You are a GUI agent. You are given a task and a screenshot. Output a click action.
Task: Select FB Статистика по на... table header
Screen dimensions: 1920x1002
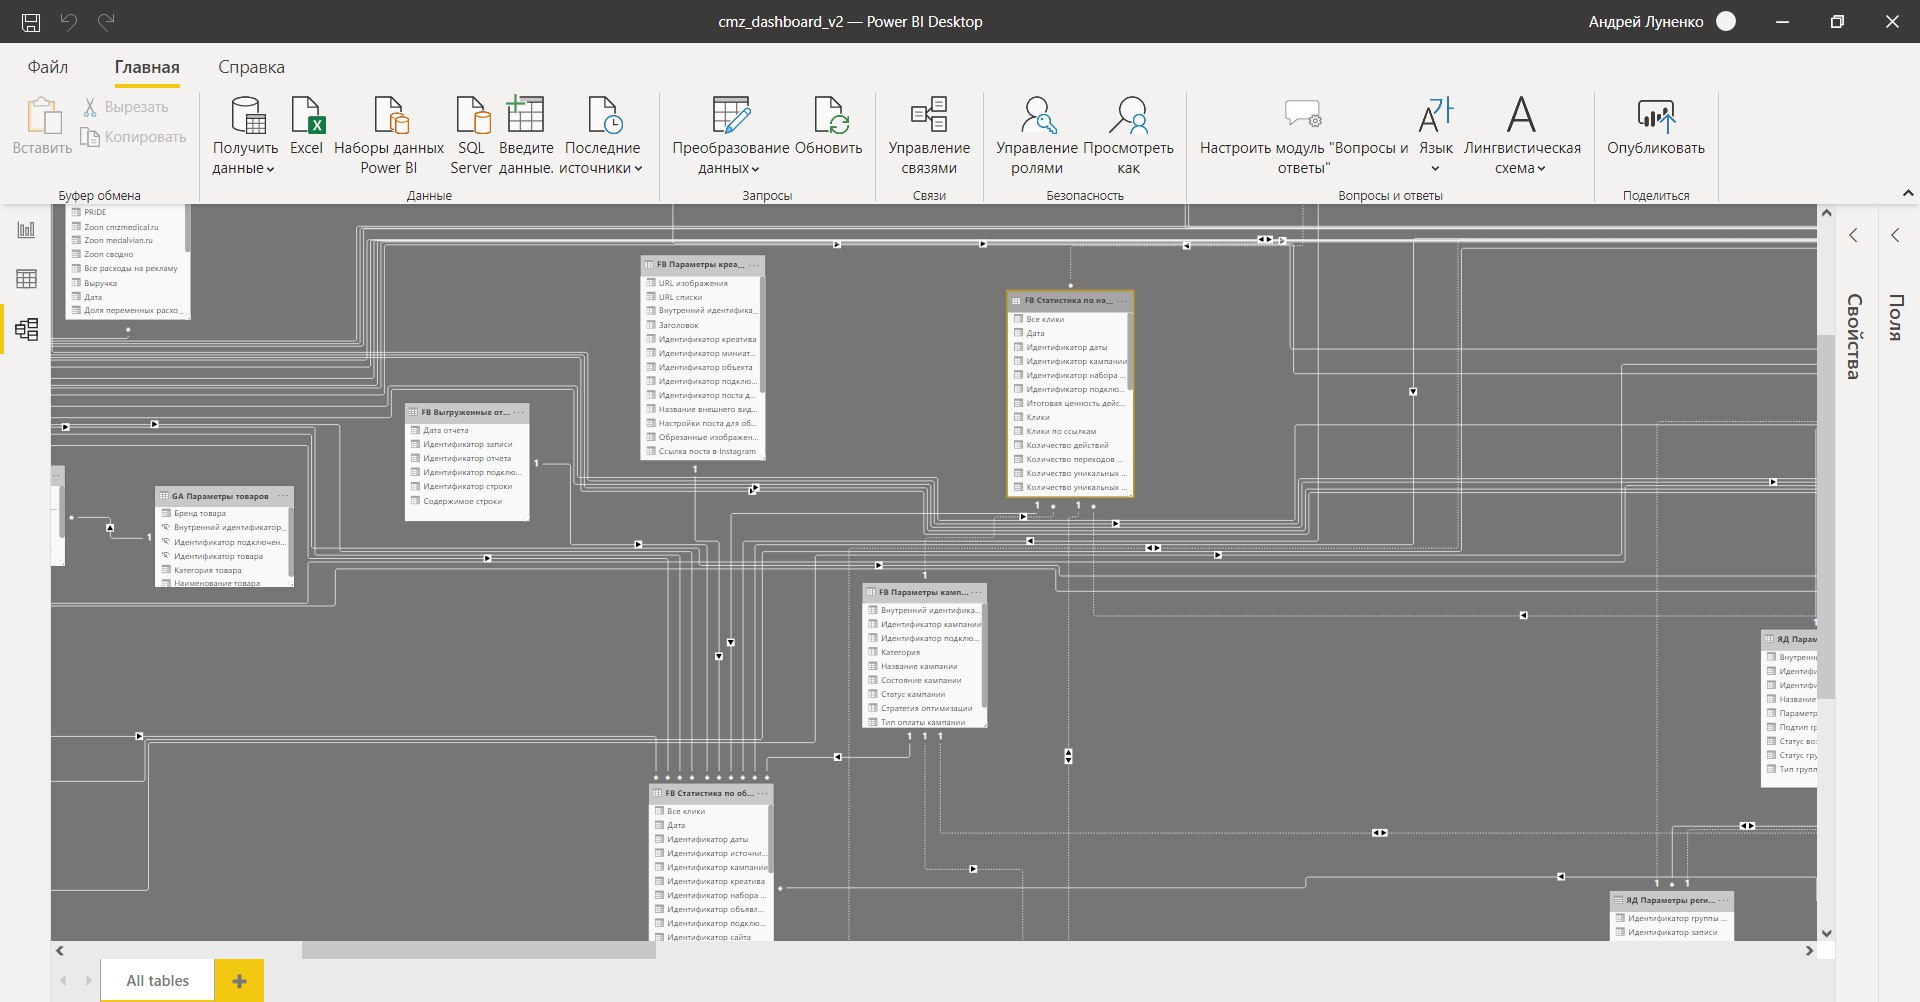[x=1069, y=300]
